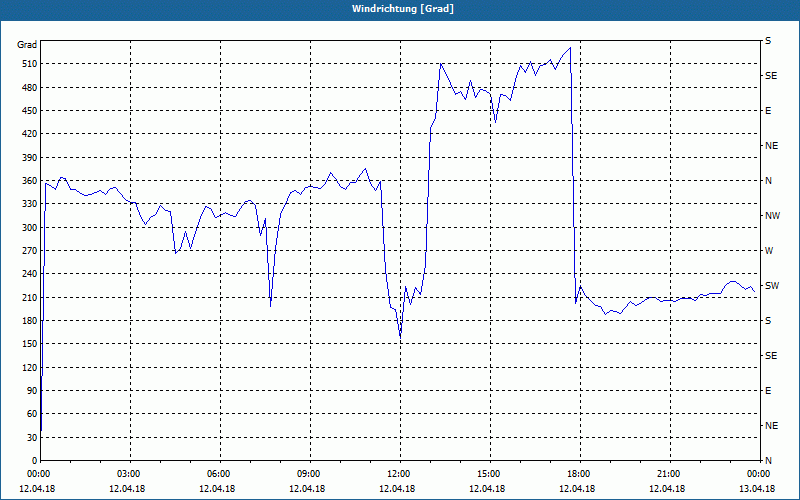Click the chart title 'Windrichtung [Grad]'
The height and width of the screenshot is (500, 800).
point(403,9)
